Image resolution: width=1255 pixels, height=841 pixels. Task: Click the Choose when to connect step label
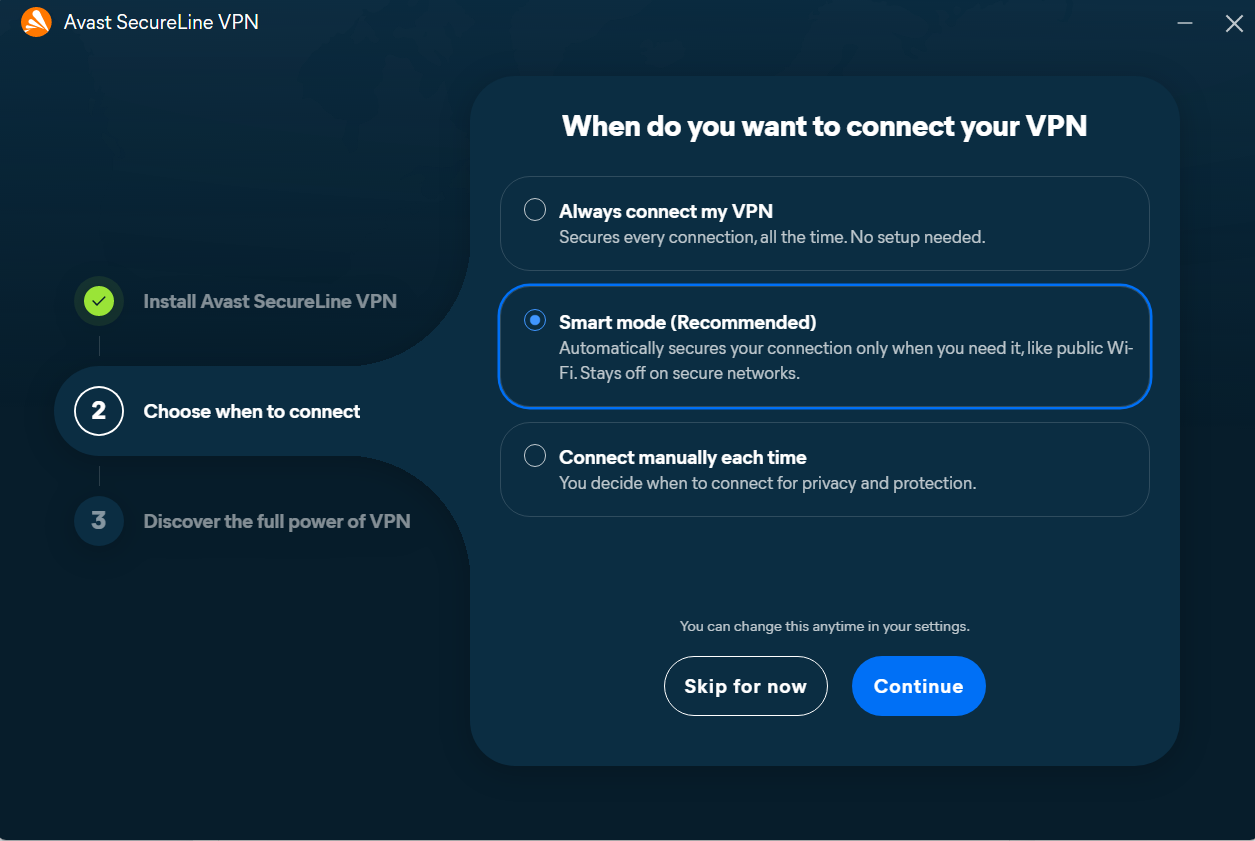251,410
